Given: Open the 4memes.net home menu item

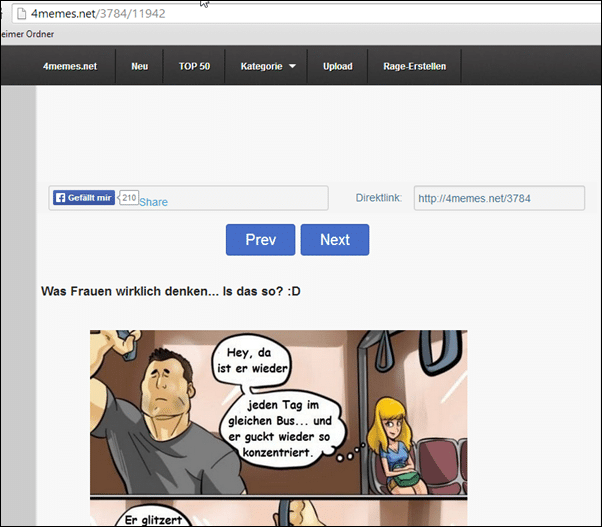Looking at the screenshot, I should click(x=70, y=66).
